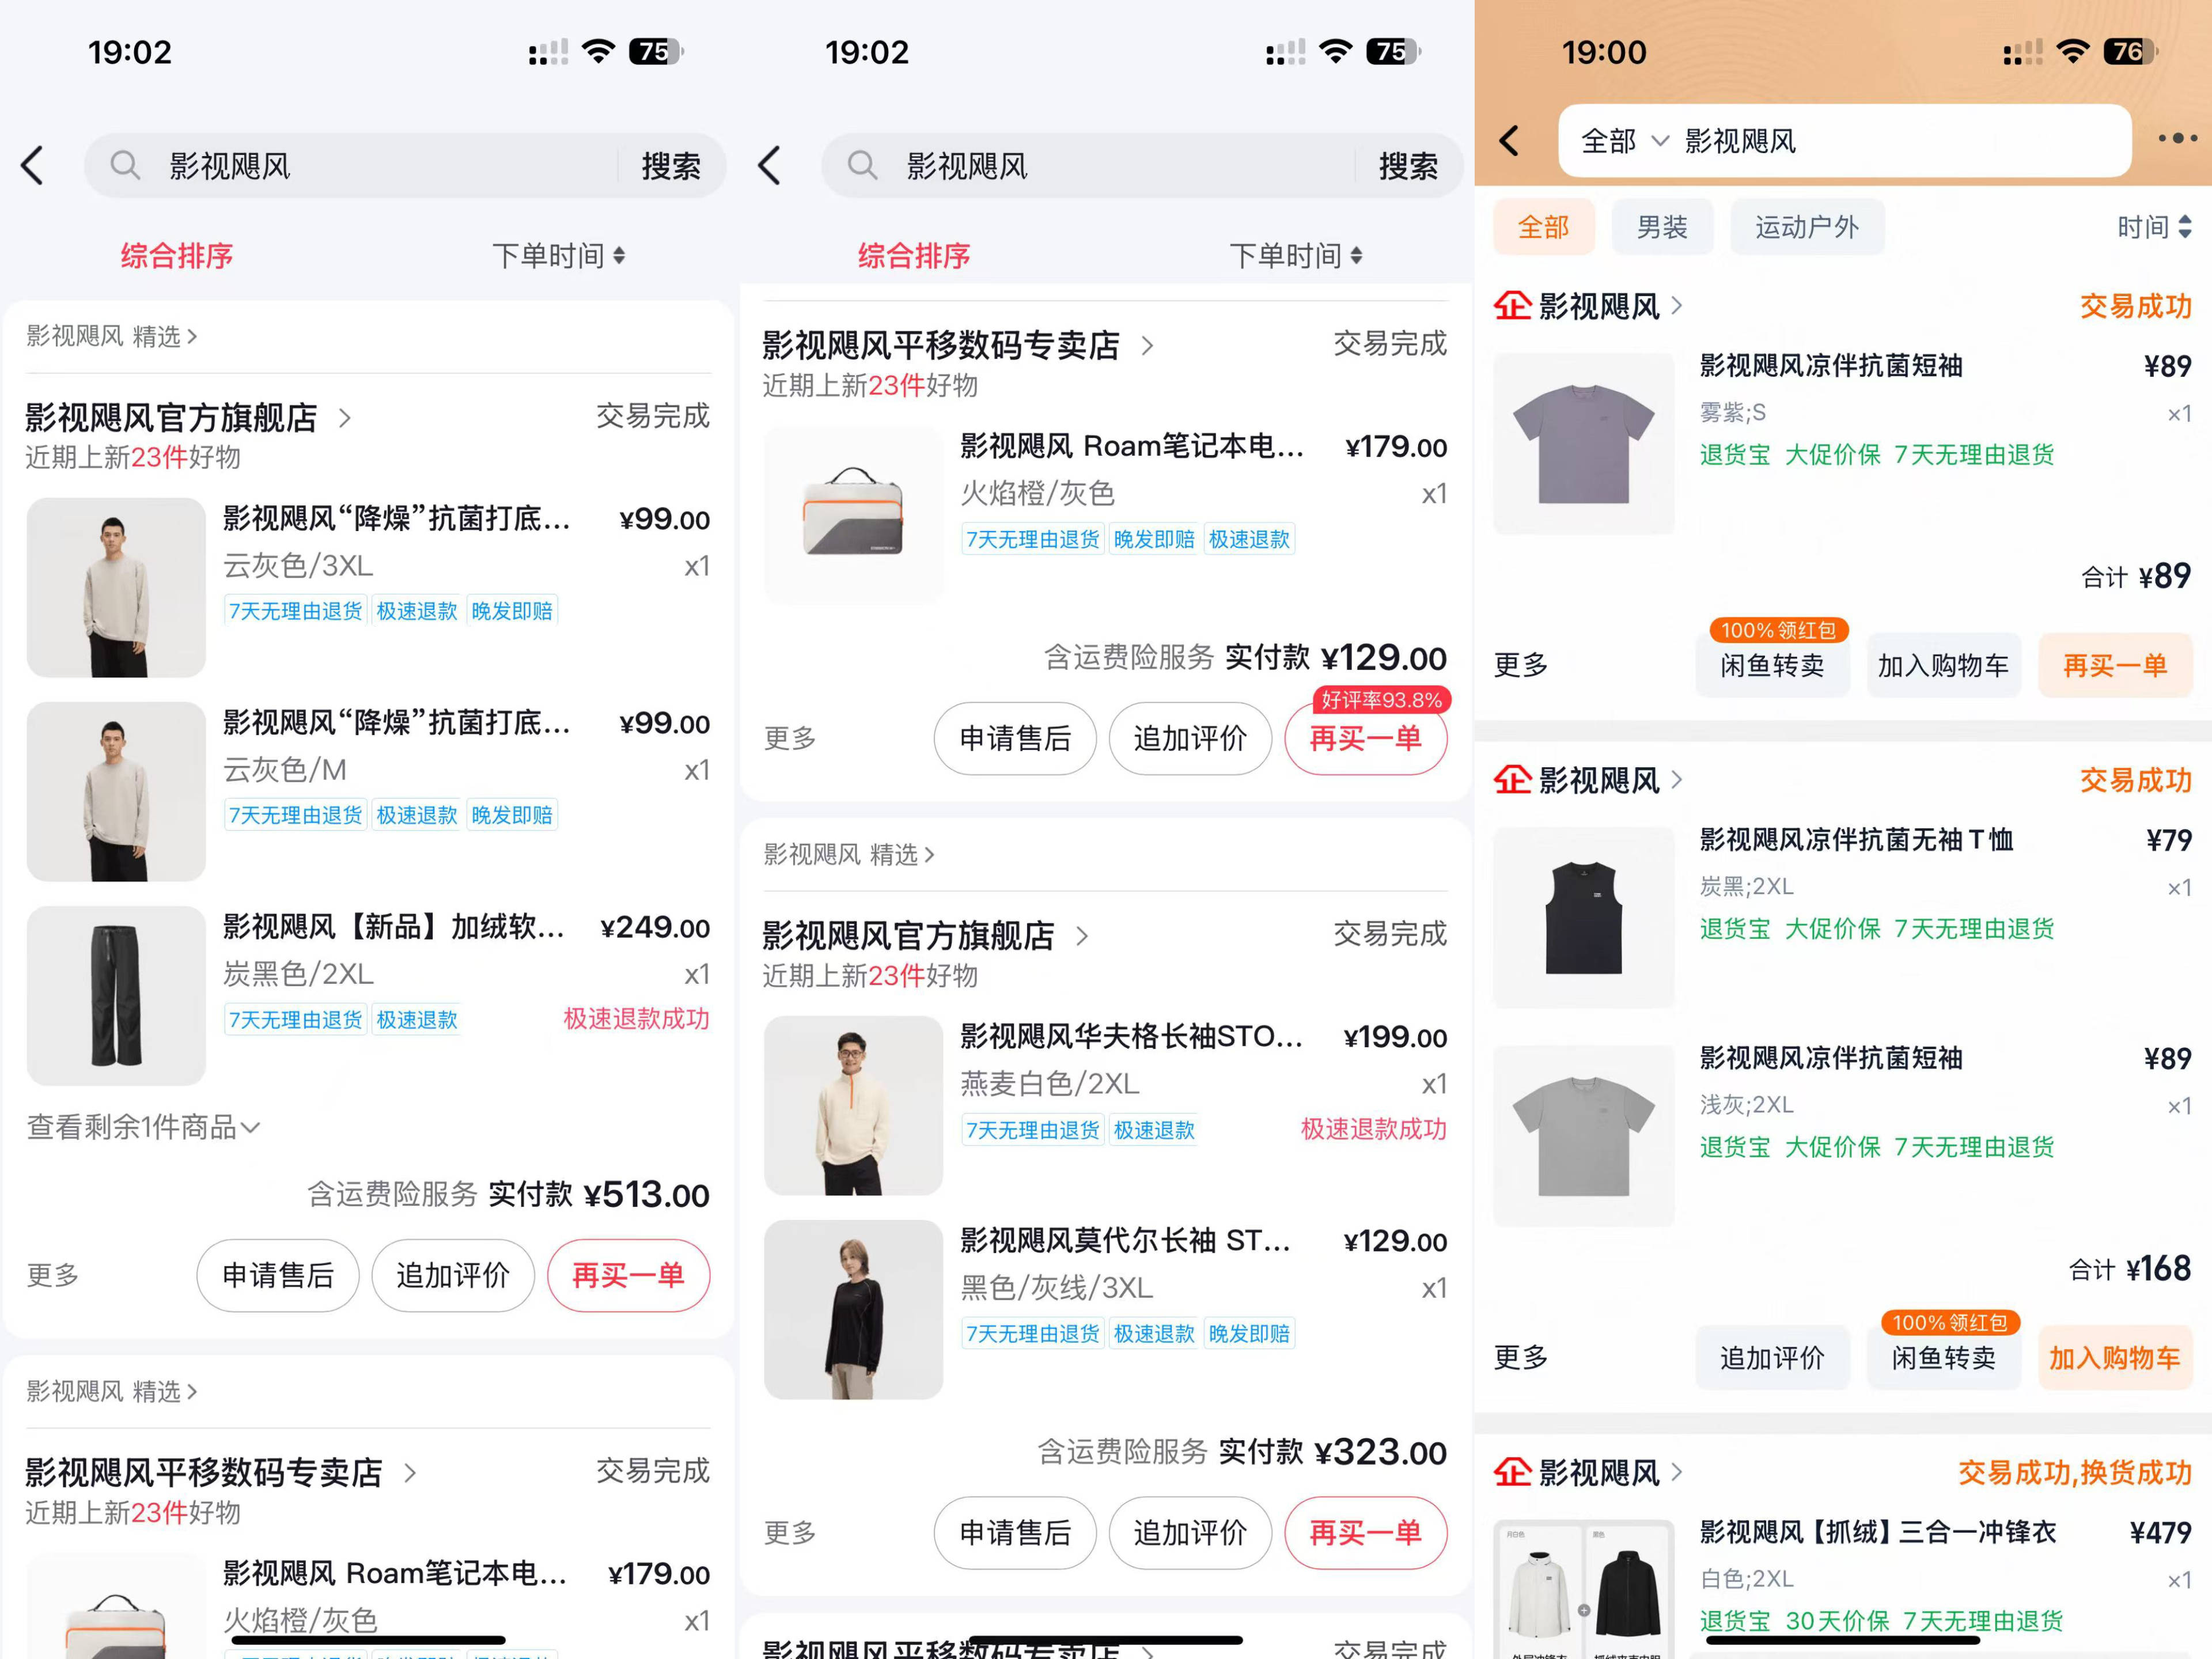Tap search magnifier icon in the middle screen
Viewport: 2212px width, 1659px height.
[x=861, y=165]
